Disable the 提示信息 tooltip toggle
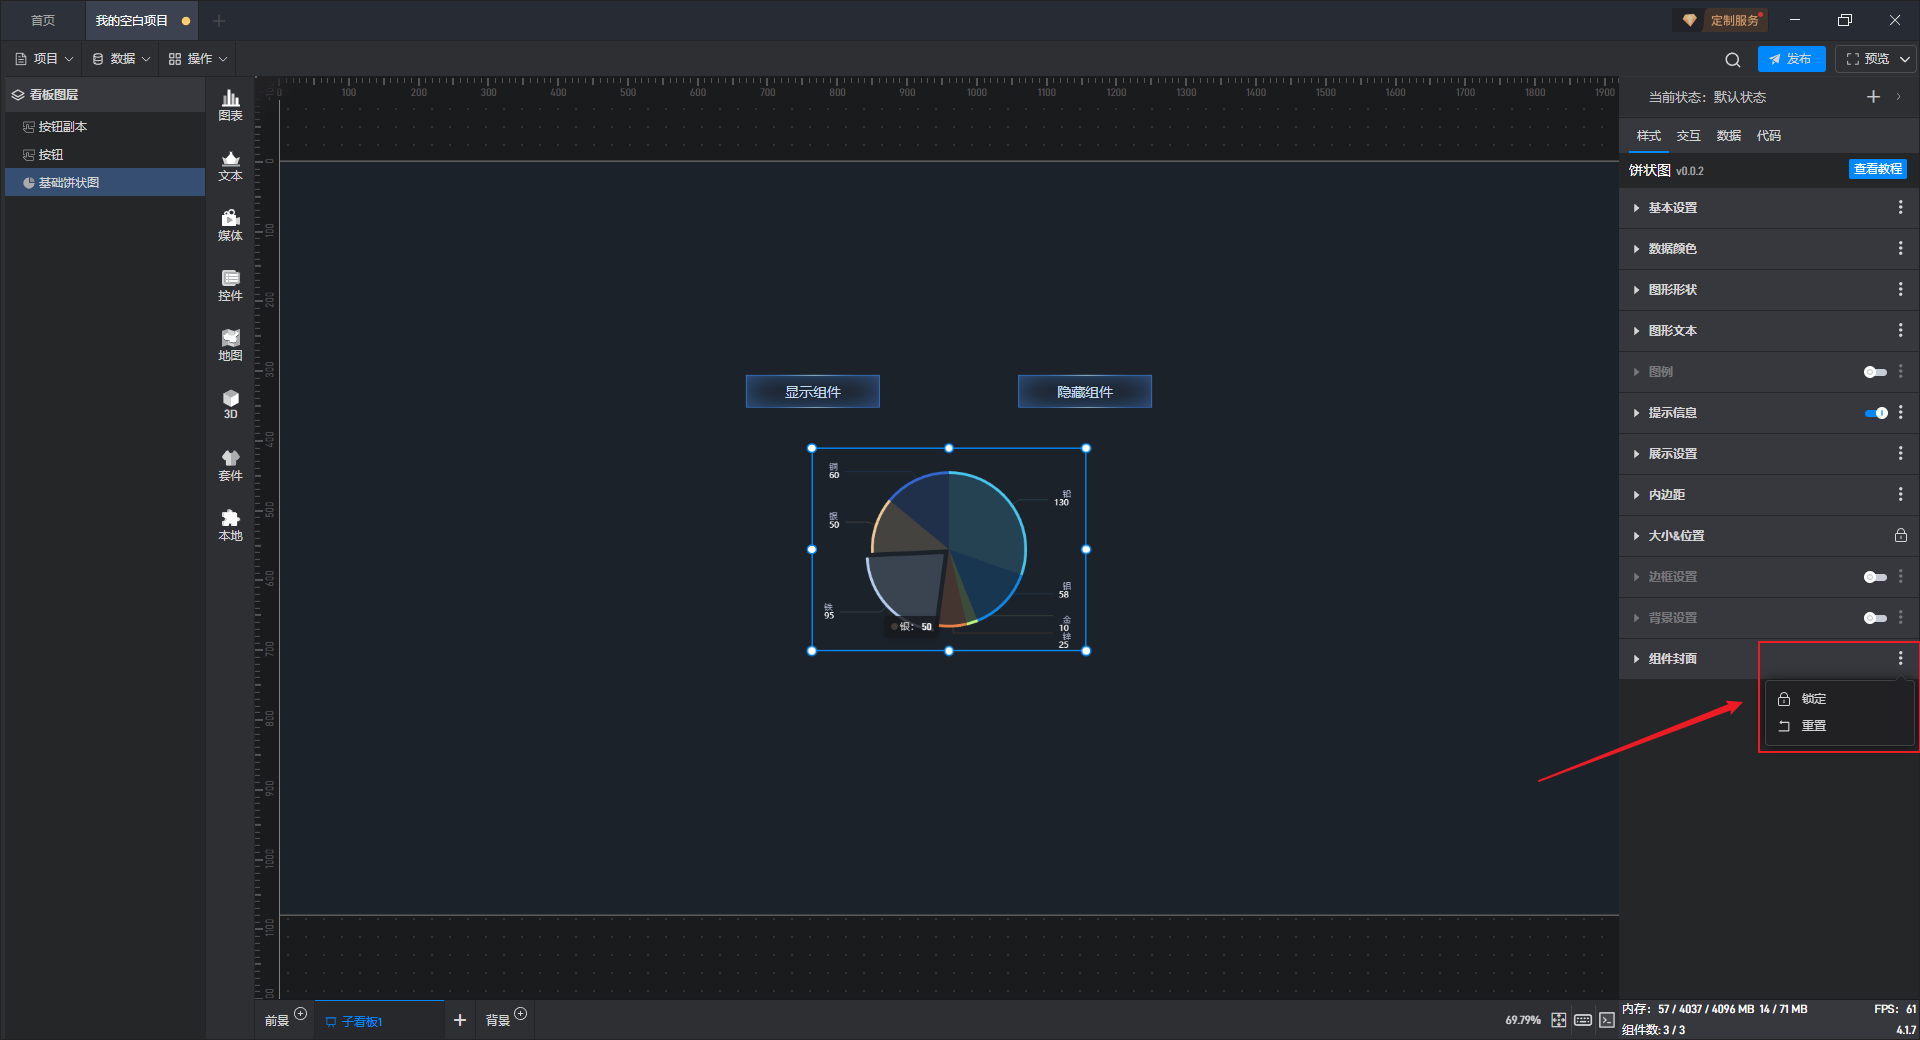 coord(1875,413)
